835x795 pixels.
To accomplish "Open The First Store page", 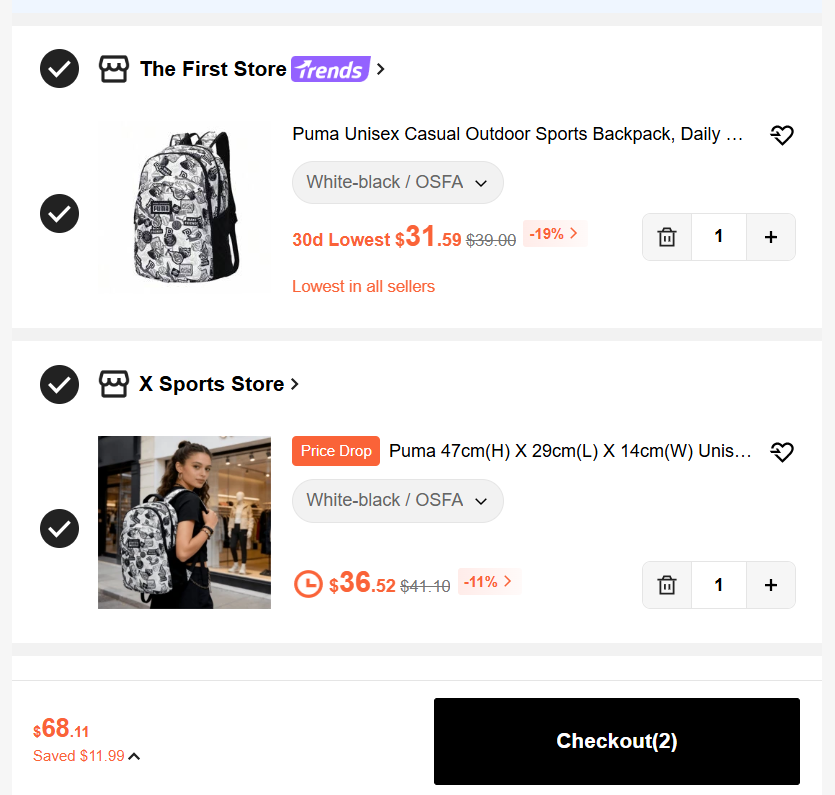I will click(x=213, y=69).
